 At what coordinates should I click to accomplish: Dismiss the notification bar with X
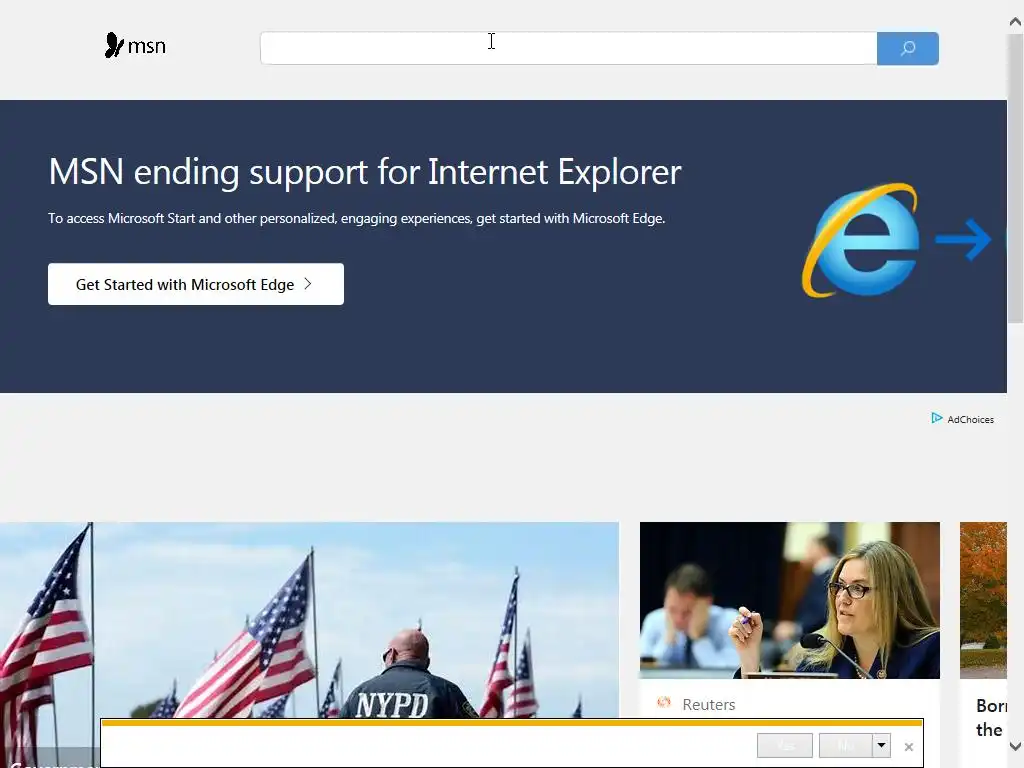[x=908, y=746]
